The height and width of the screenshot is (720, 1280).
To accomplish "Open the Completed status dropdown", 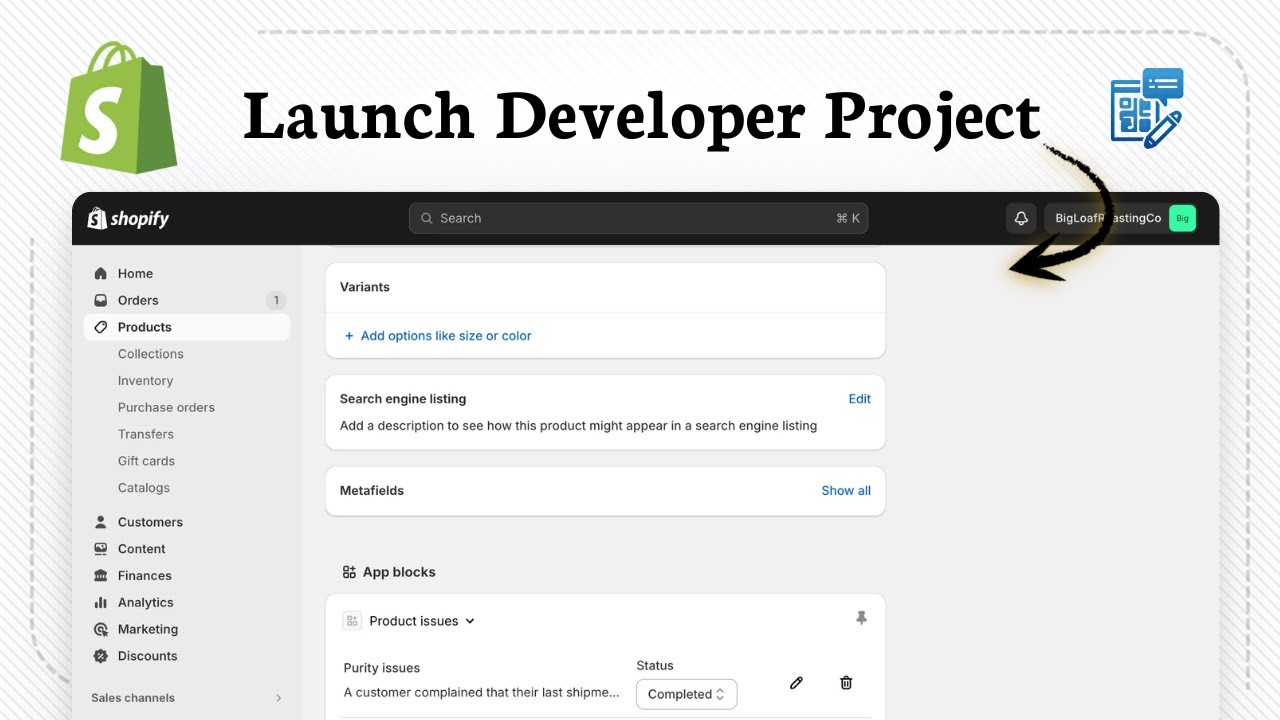I will click(687, 694).
